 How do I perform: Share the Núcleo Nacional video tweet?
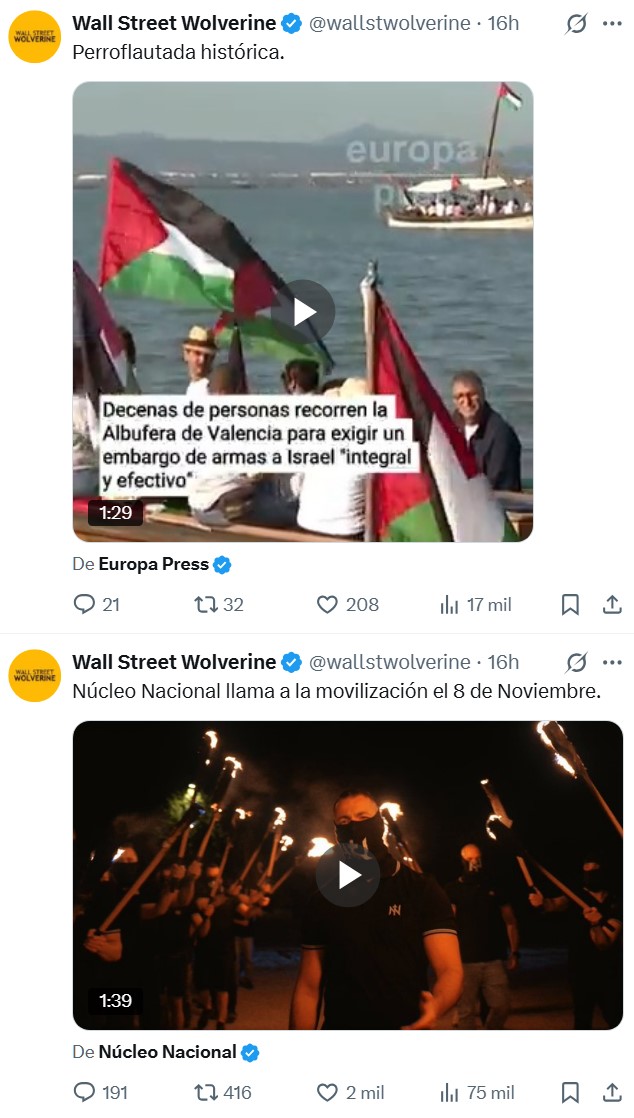click(x=613, y=1092)
